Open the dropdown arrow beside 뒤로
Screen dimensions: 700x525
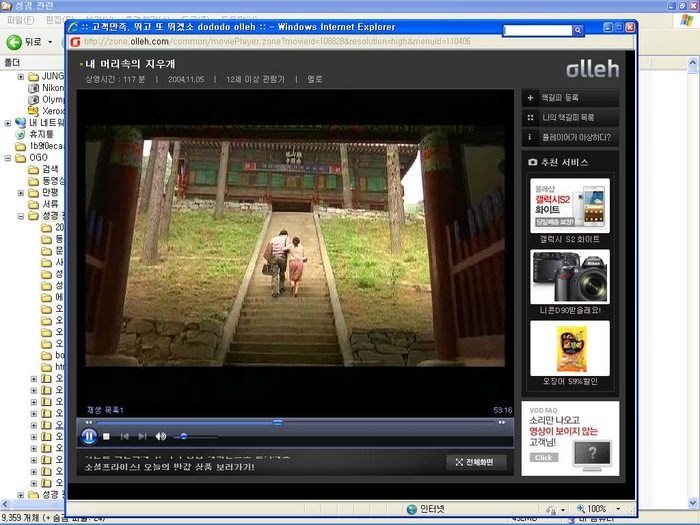(50, 42)
